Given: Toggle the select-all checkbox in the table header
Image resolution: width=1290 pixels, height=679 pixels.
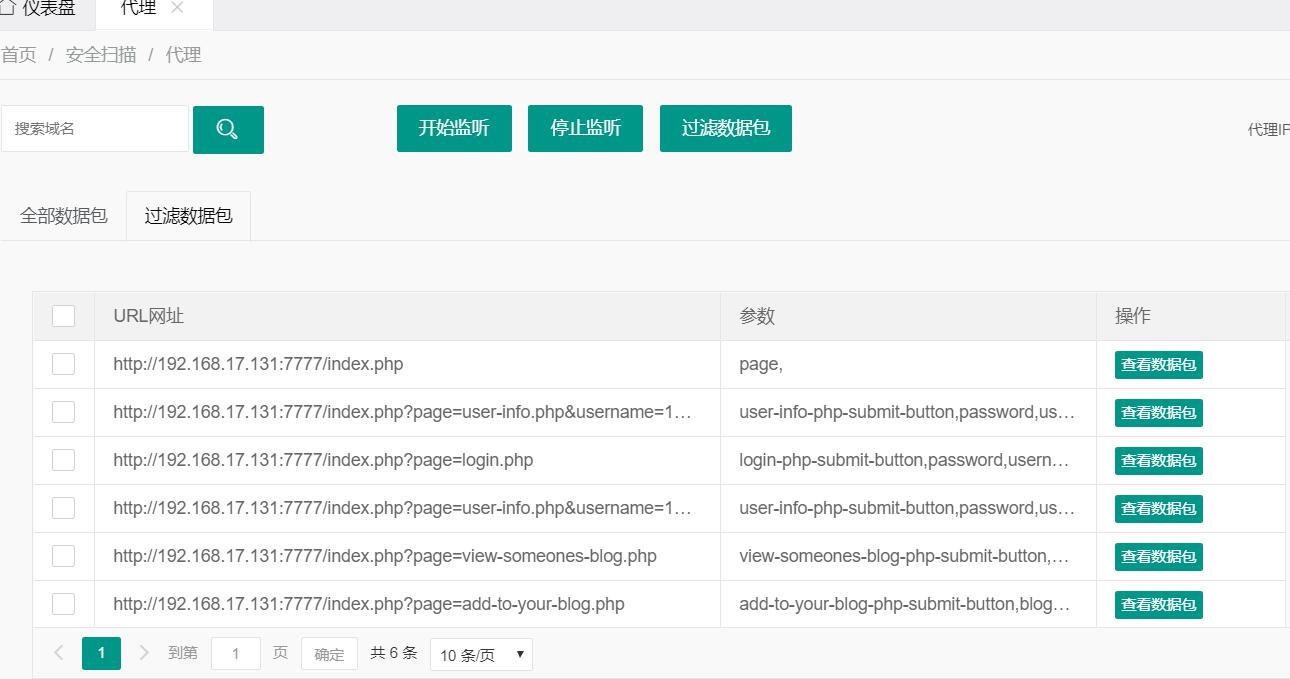Looking at the screenshot, I should [x=63, y=316].
